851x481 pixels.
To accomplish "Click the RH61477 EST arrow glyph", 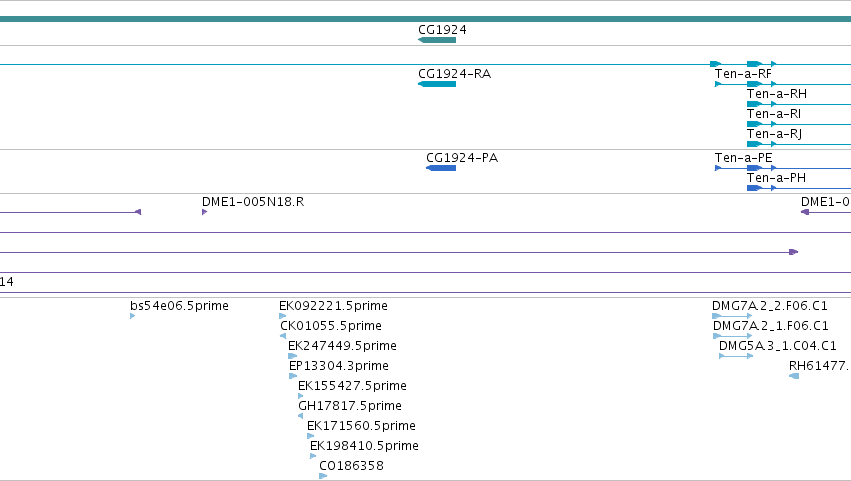I will (x=794, y=376).
